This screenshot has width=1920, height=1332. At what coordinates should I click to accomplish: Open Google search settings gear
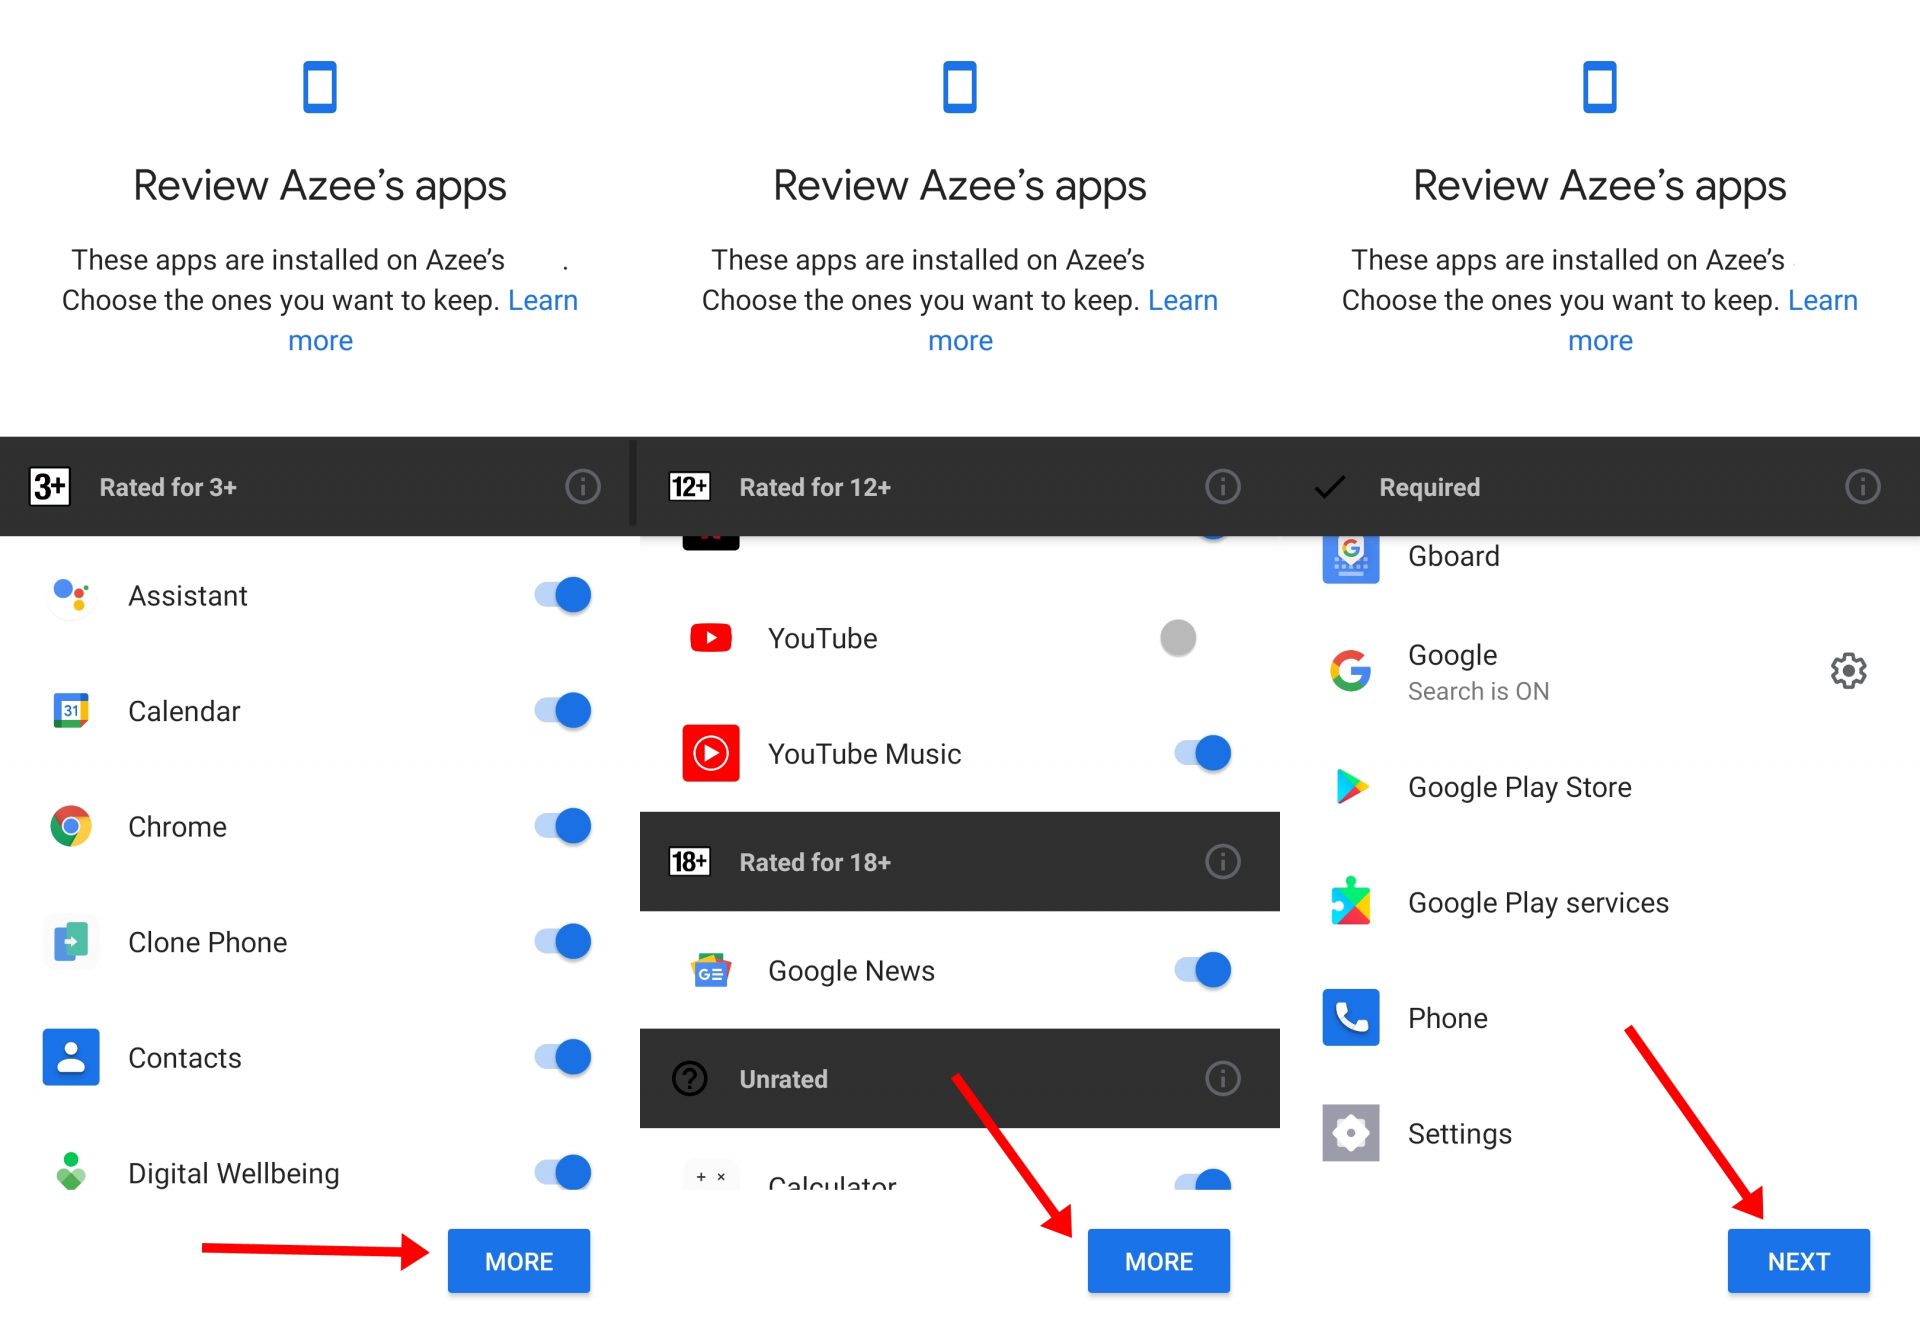coord(1848,671)
